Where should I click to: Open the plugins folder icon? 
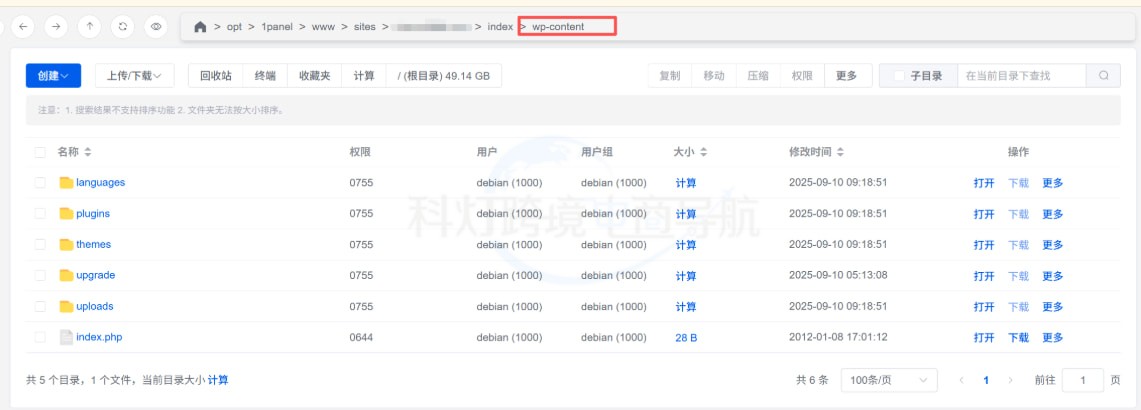click(x=67, y=214)
